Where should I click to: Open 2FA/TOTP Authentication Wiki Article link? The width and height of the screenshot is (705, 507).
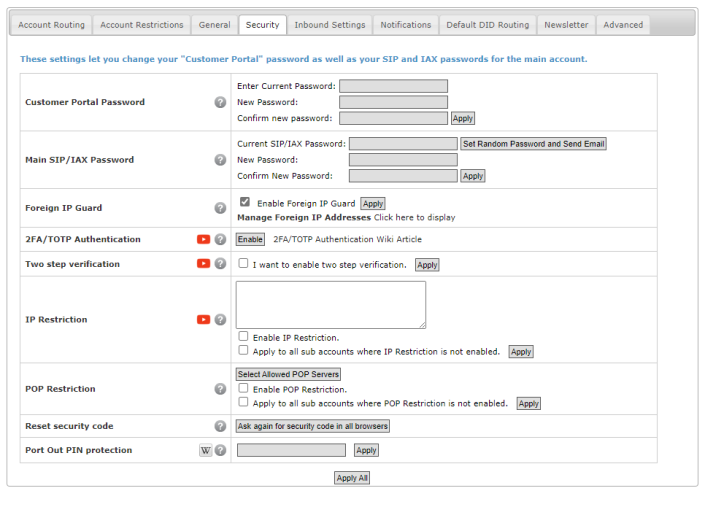[x=347, y=240]
